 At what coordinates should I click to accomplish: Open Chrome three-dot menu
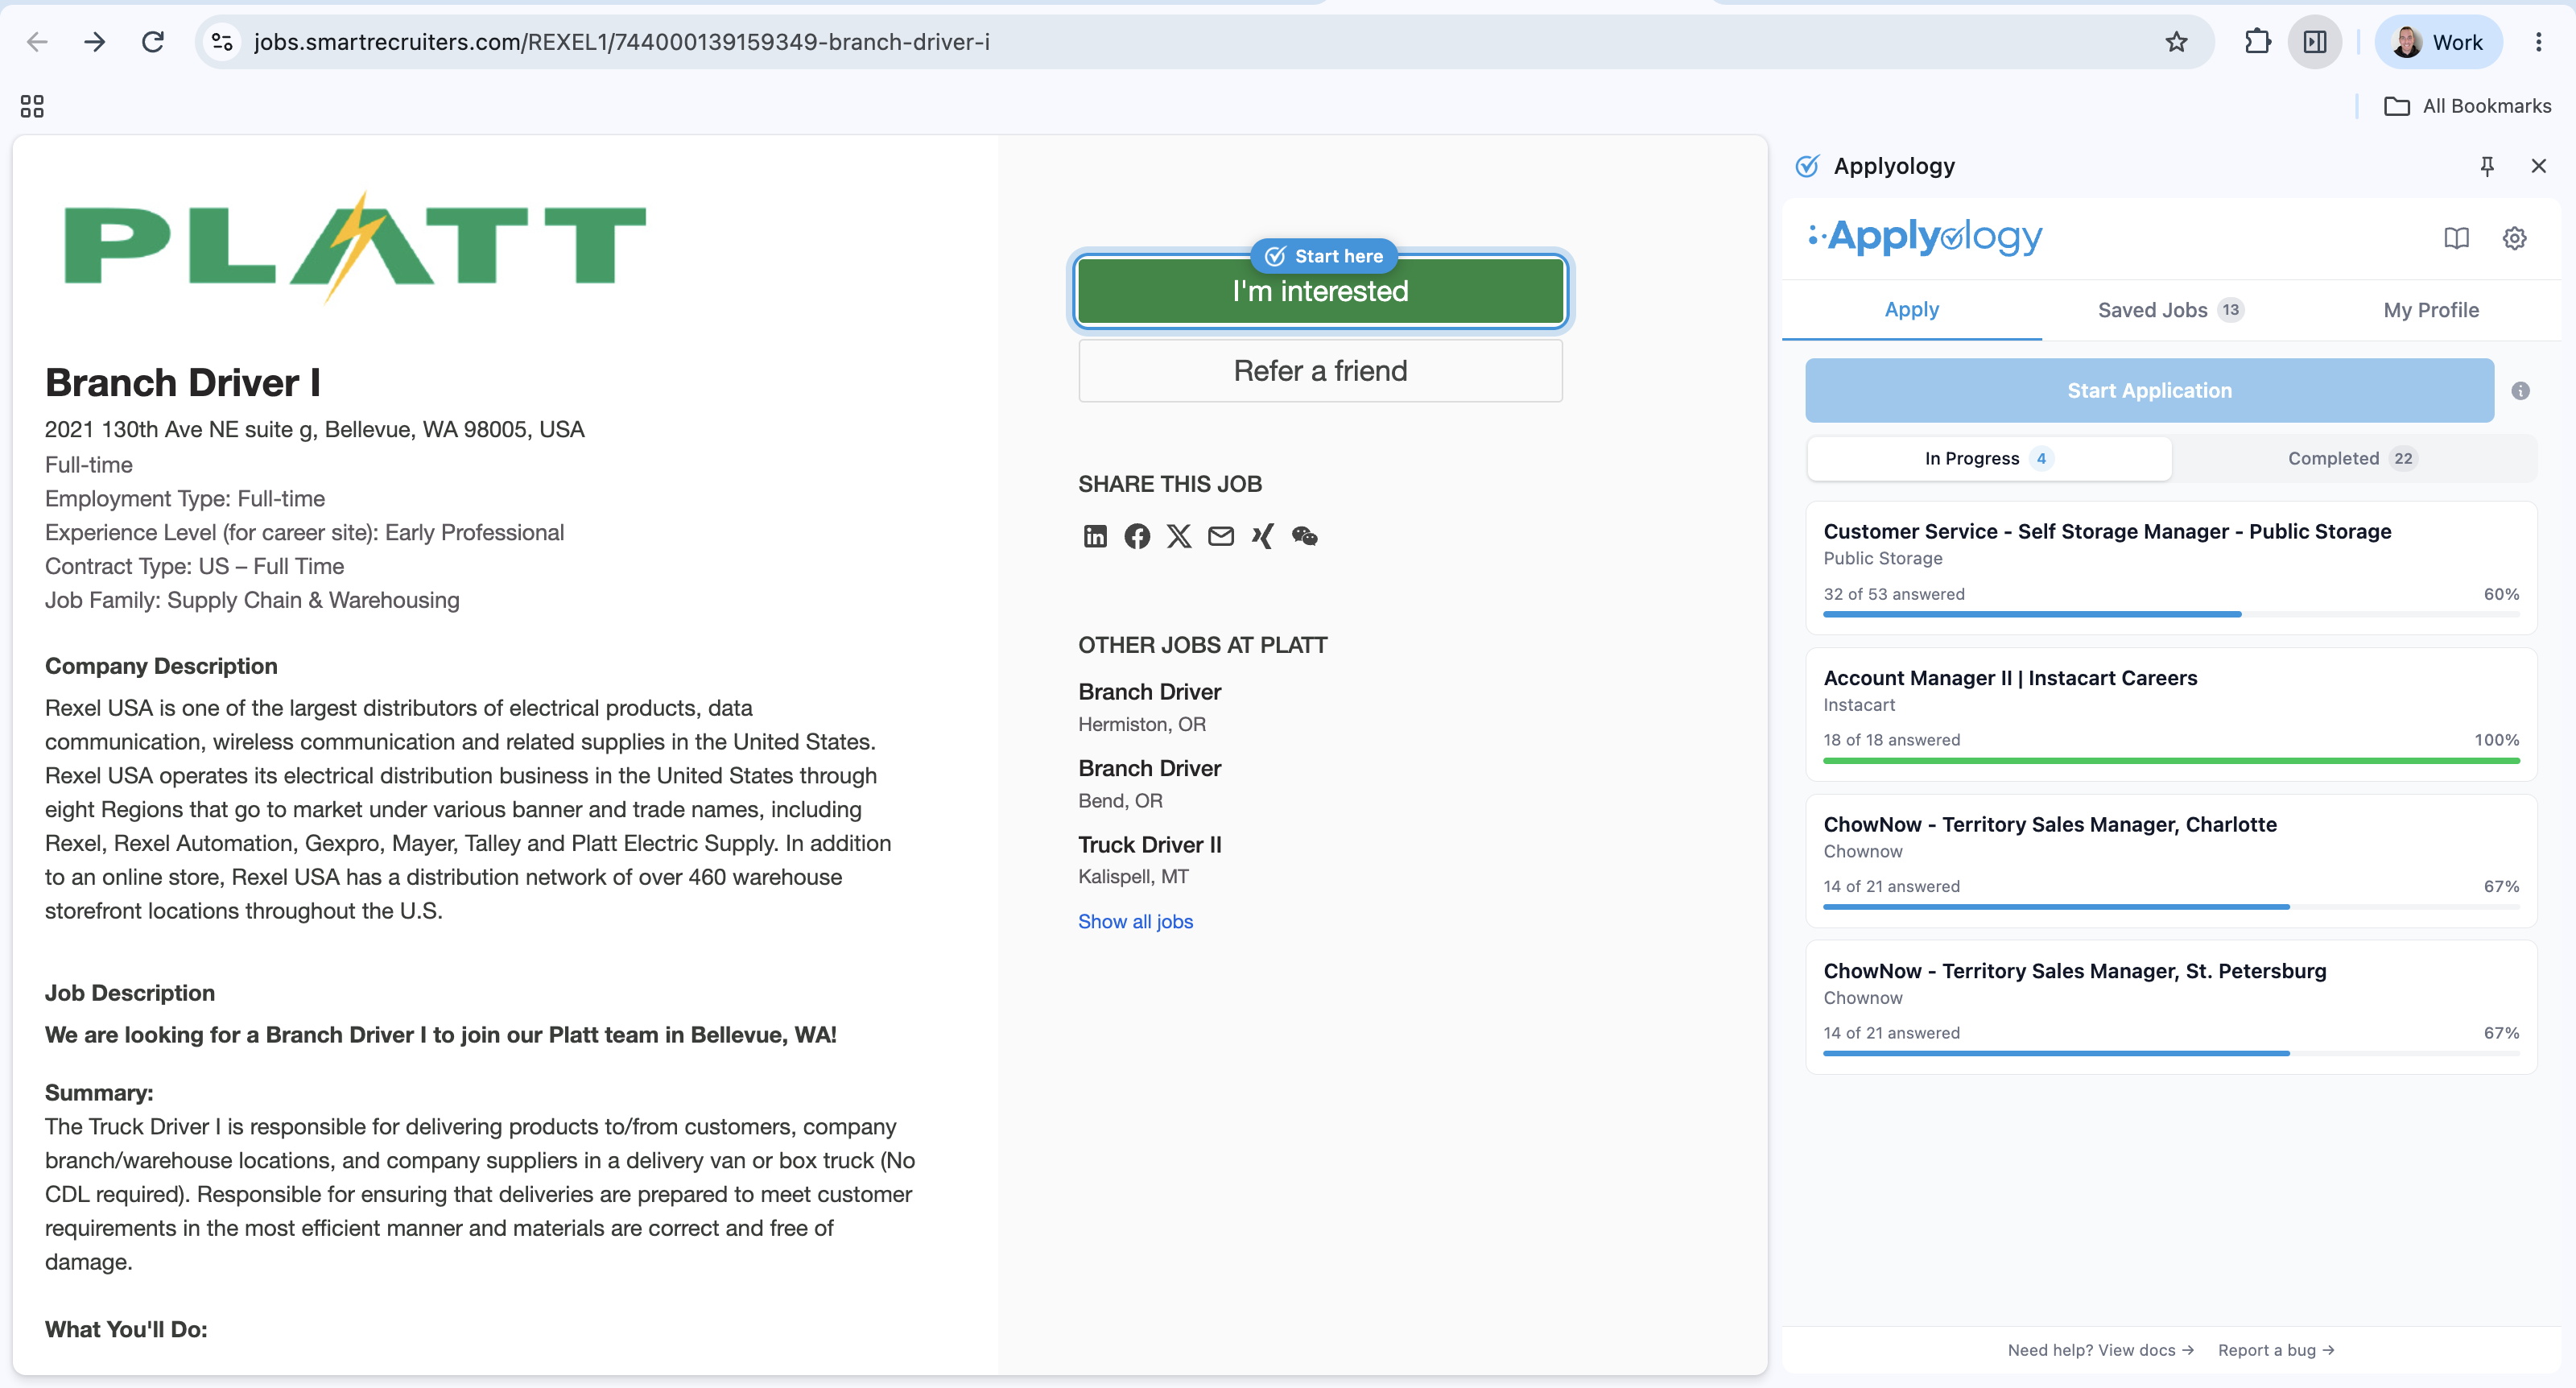(x=2538, y=42)
